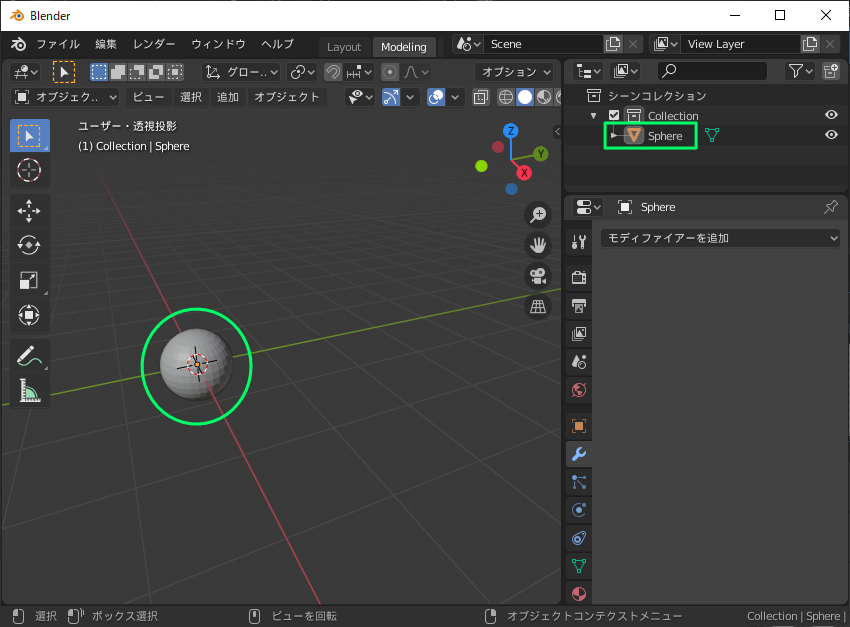Image resolution: width=850 pixels, height=627 pixels.
Task: Open the Physics properties tab
Action: (579, 510)
